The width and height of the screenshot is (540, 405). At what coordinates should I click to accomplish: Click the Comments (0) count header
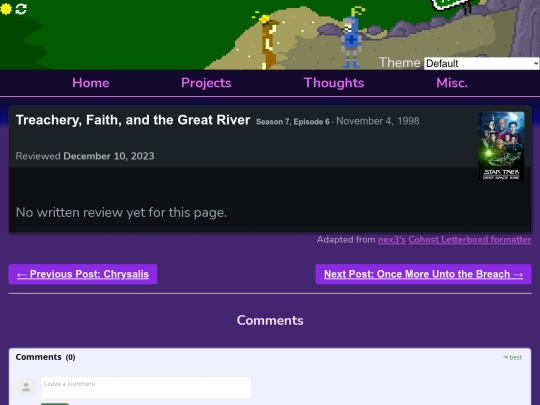(x=45, y=357)
